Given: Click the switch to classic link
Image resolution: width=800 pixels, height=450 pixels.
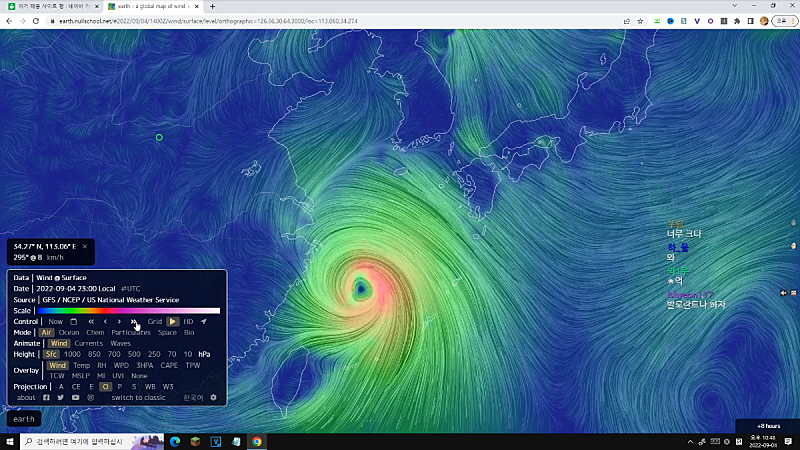Looking at the screenshot, I should click(x=138, y=397).
